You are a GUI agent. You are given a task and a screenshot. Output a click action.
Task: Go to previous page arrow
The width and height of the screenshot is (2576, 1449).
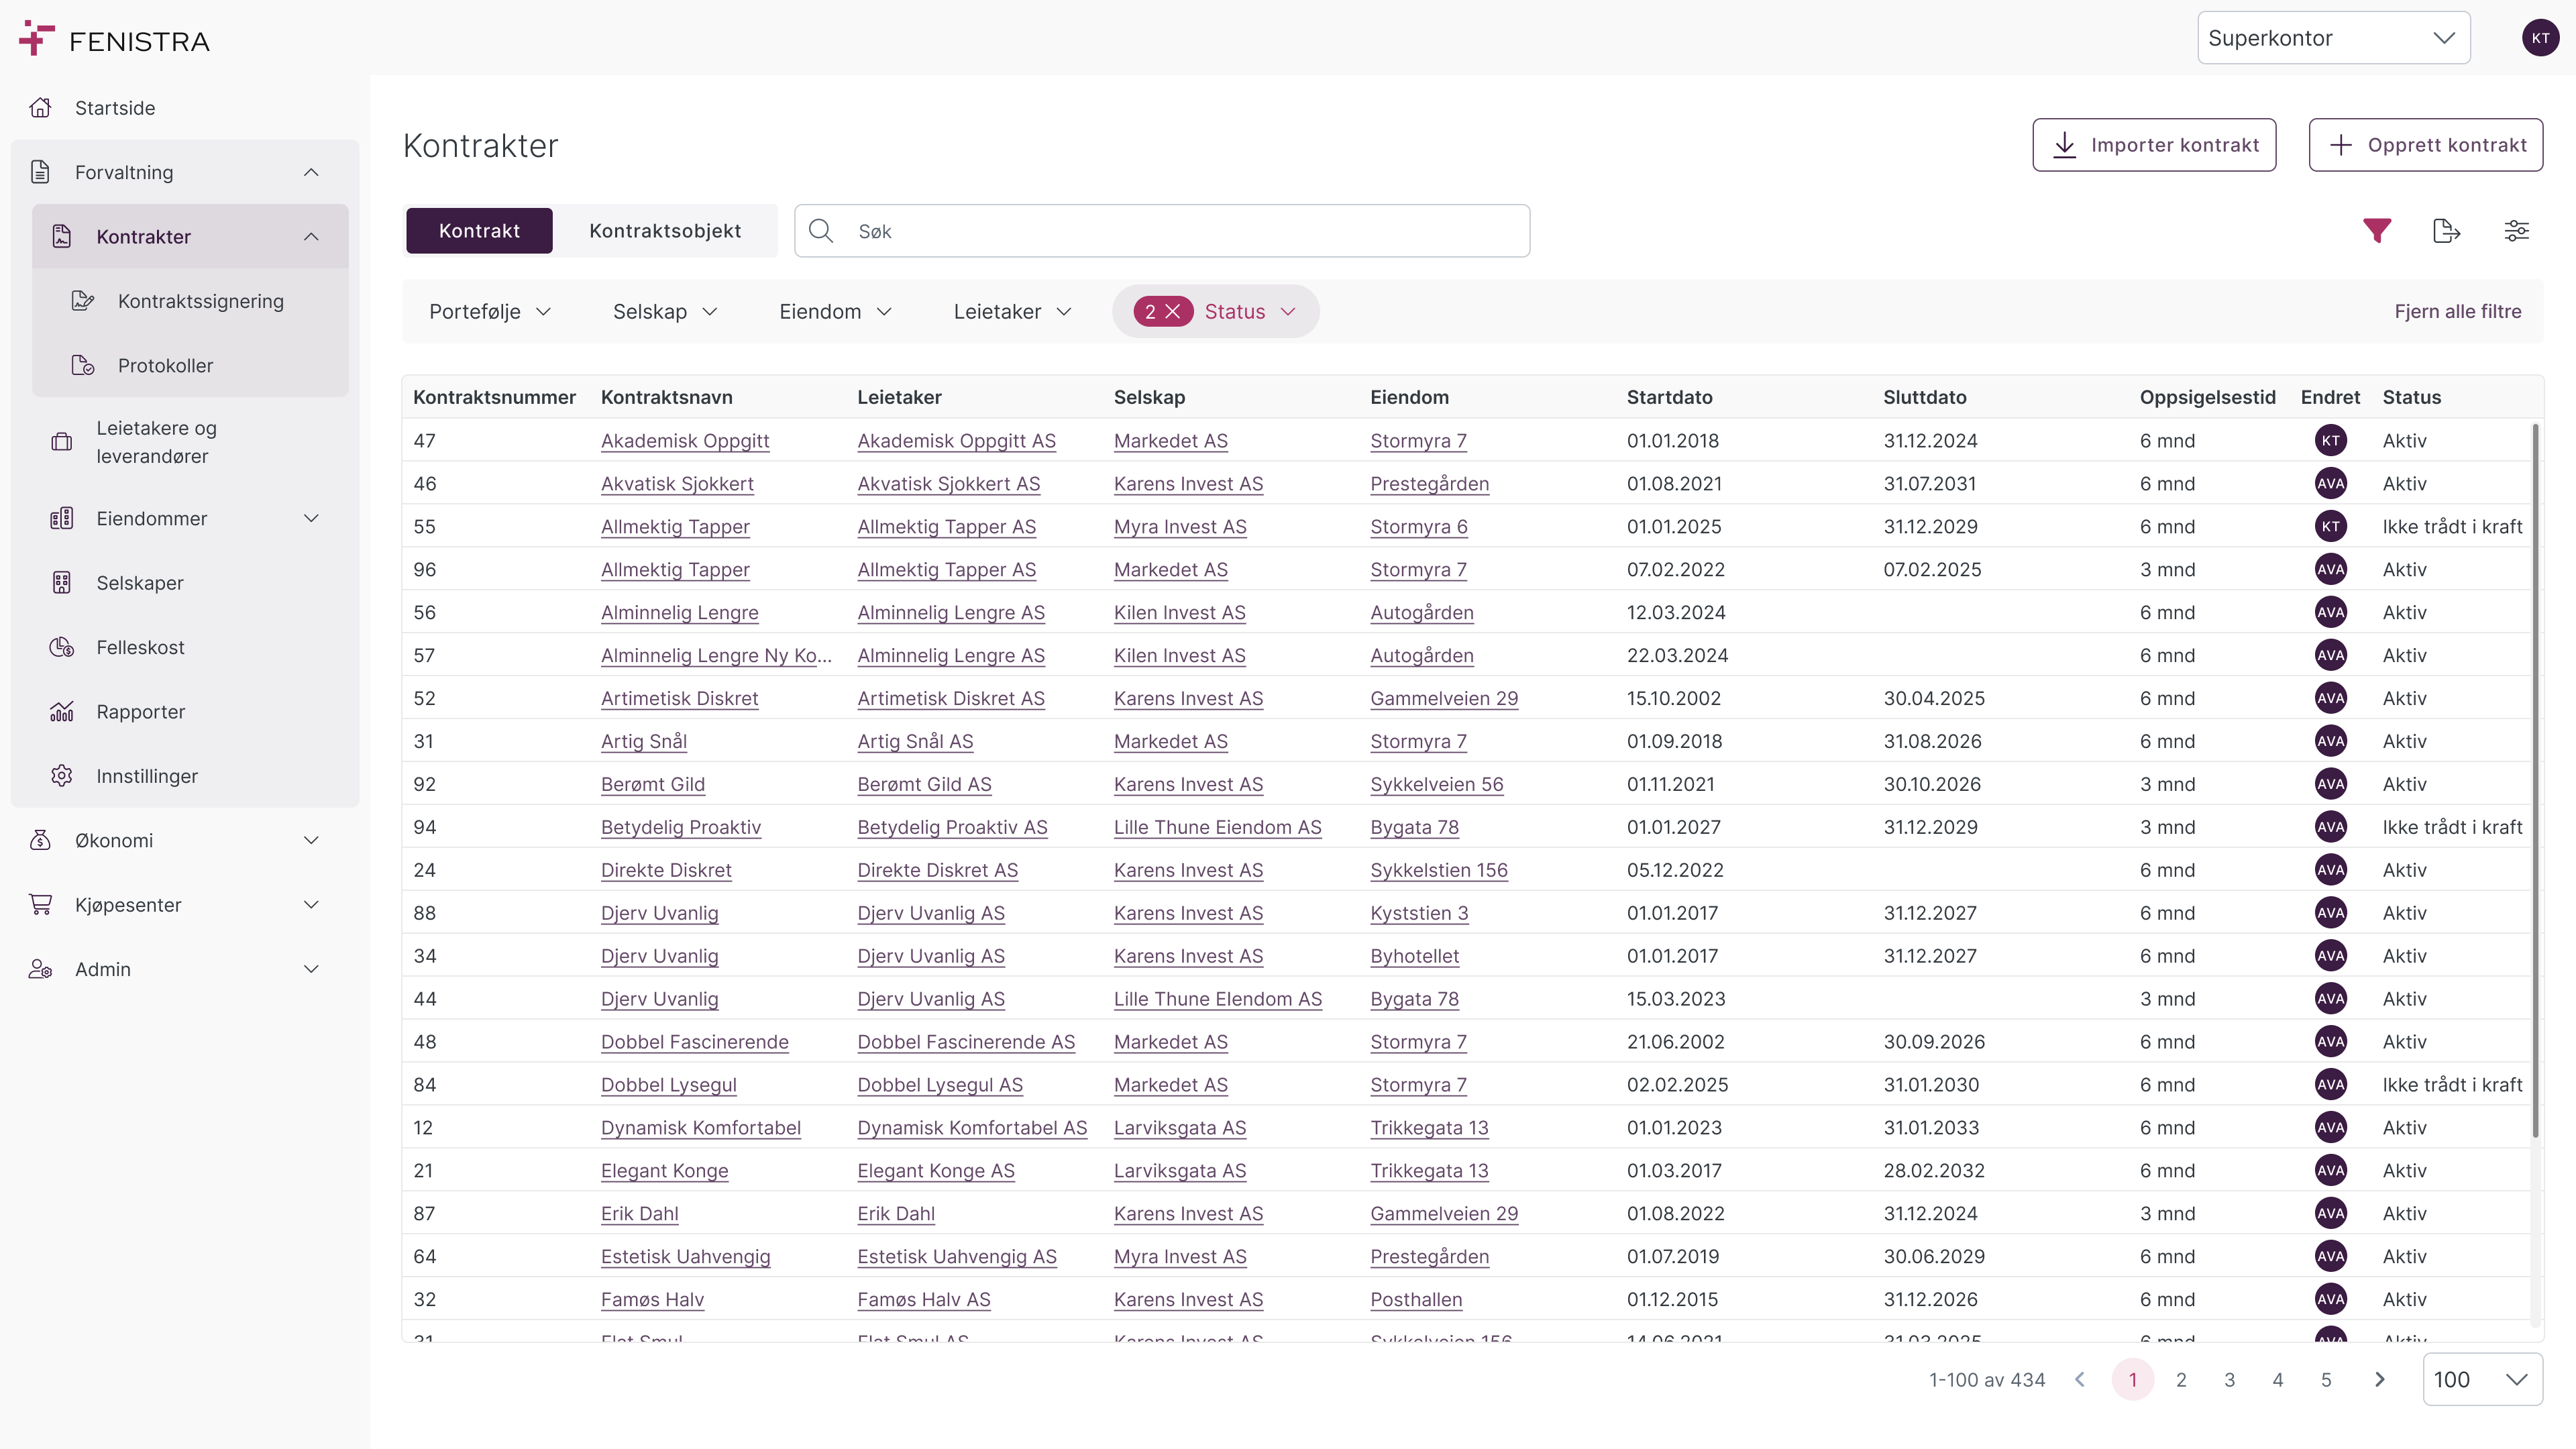pyautogui.click(x=2080, y=1380)
